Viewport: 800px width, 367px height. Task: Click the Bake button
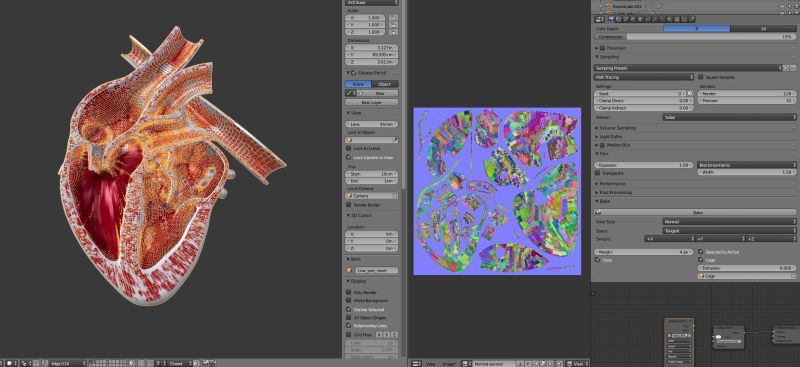[x=695, y=212]
